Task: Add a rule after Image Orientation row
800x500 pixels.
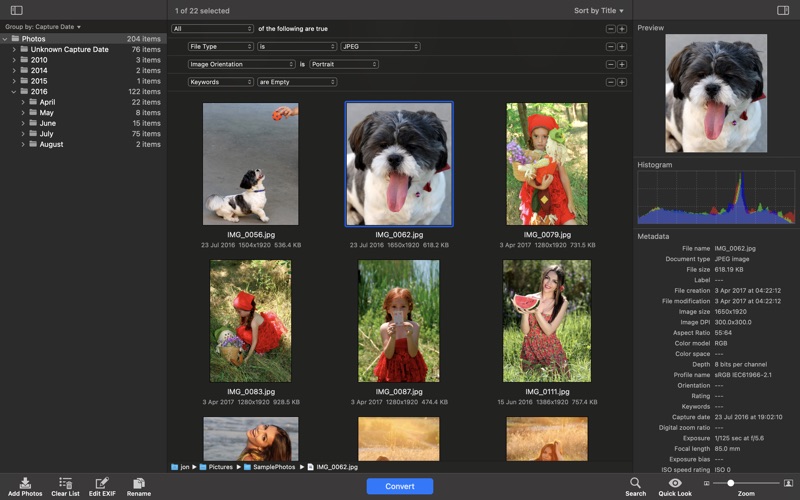Action: click(x=622, y=65)
